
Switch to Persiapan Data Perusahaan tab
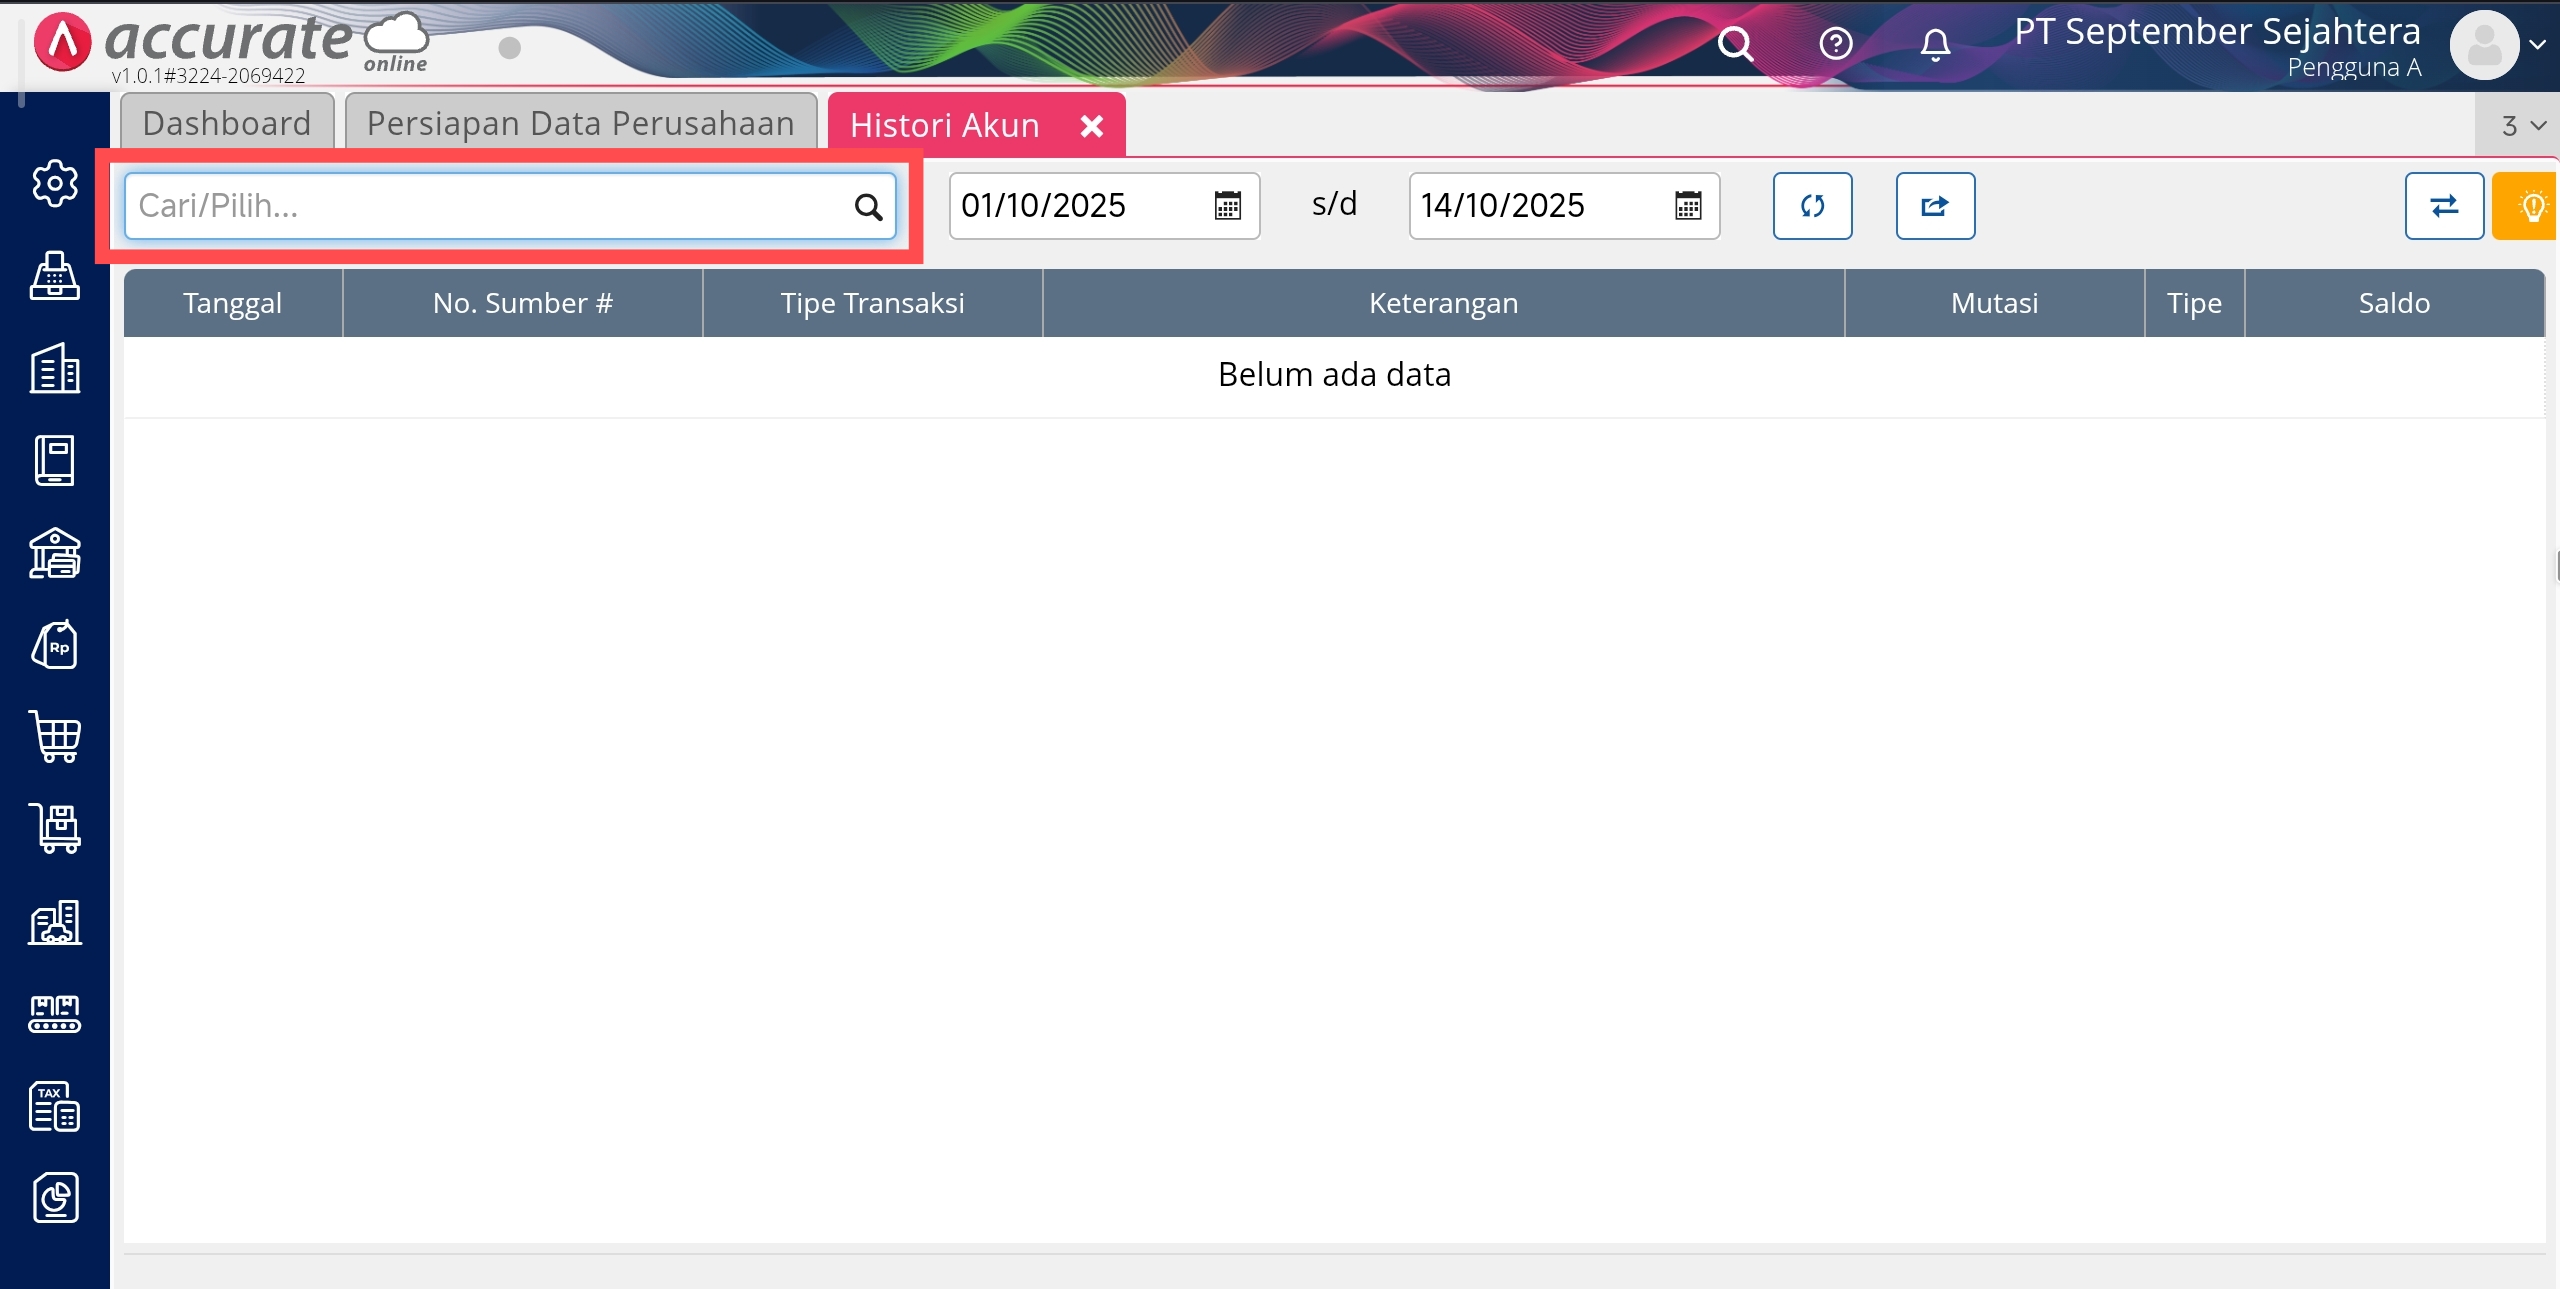[580, 124]
